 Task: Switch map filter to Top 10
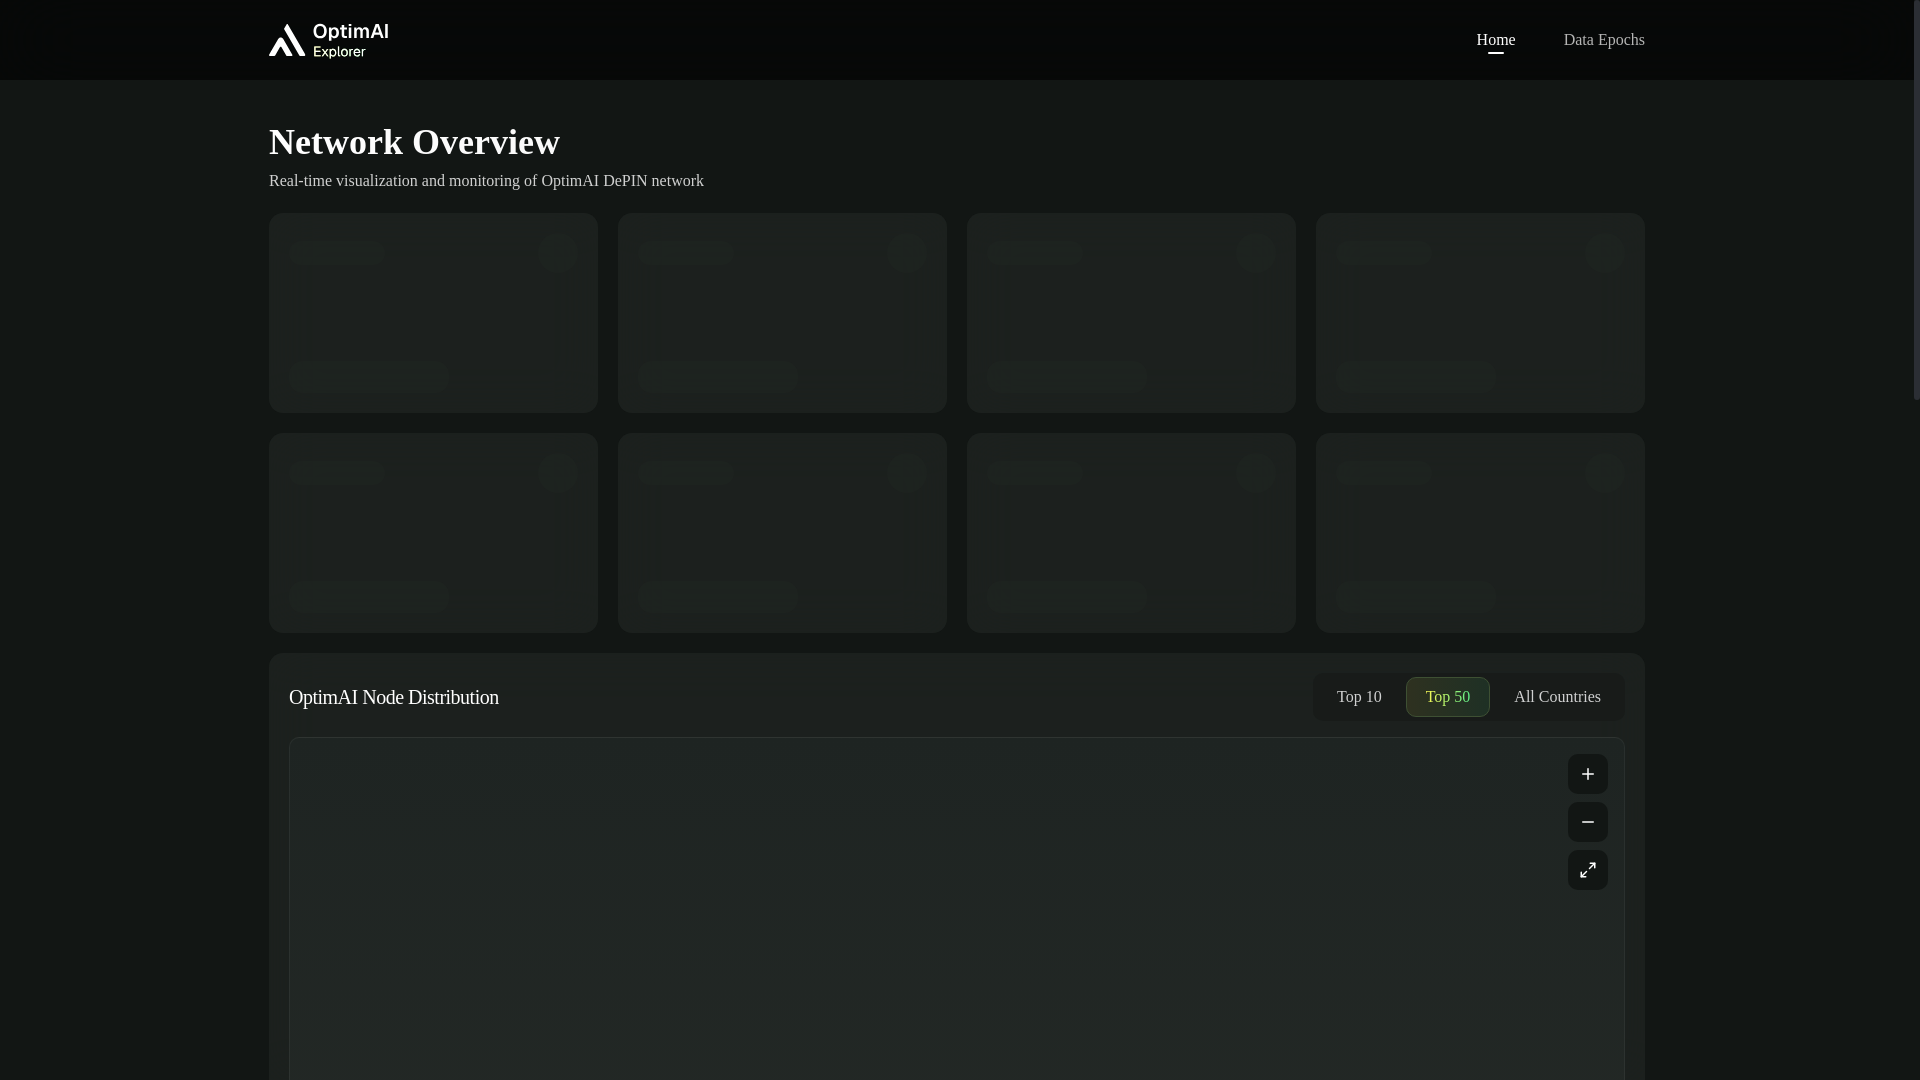[x=1358, y=697]
